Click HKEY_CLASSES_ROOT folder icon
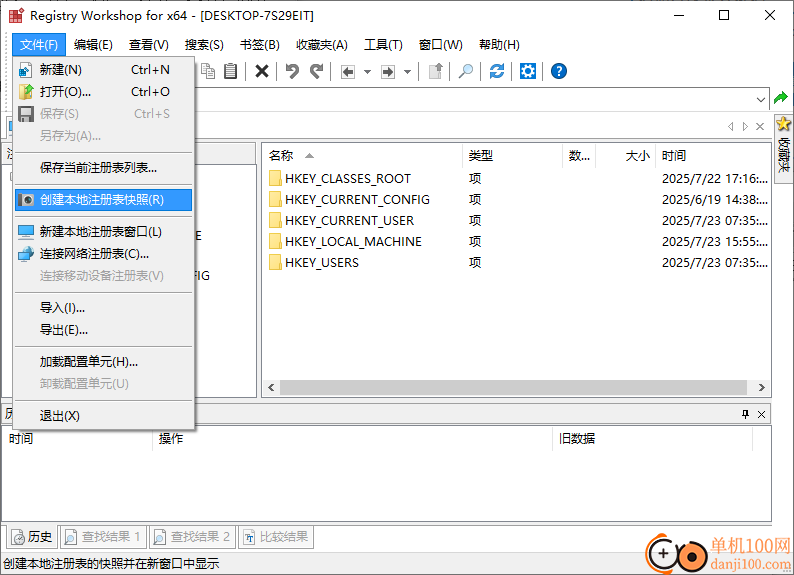 coord(275,179)
